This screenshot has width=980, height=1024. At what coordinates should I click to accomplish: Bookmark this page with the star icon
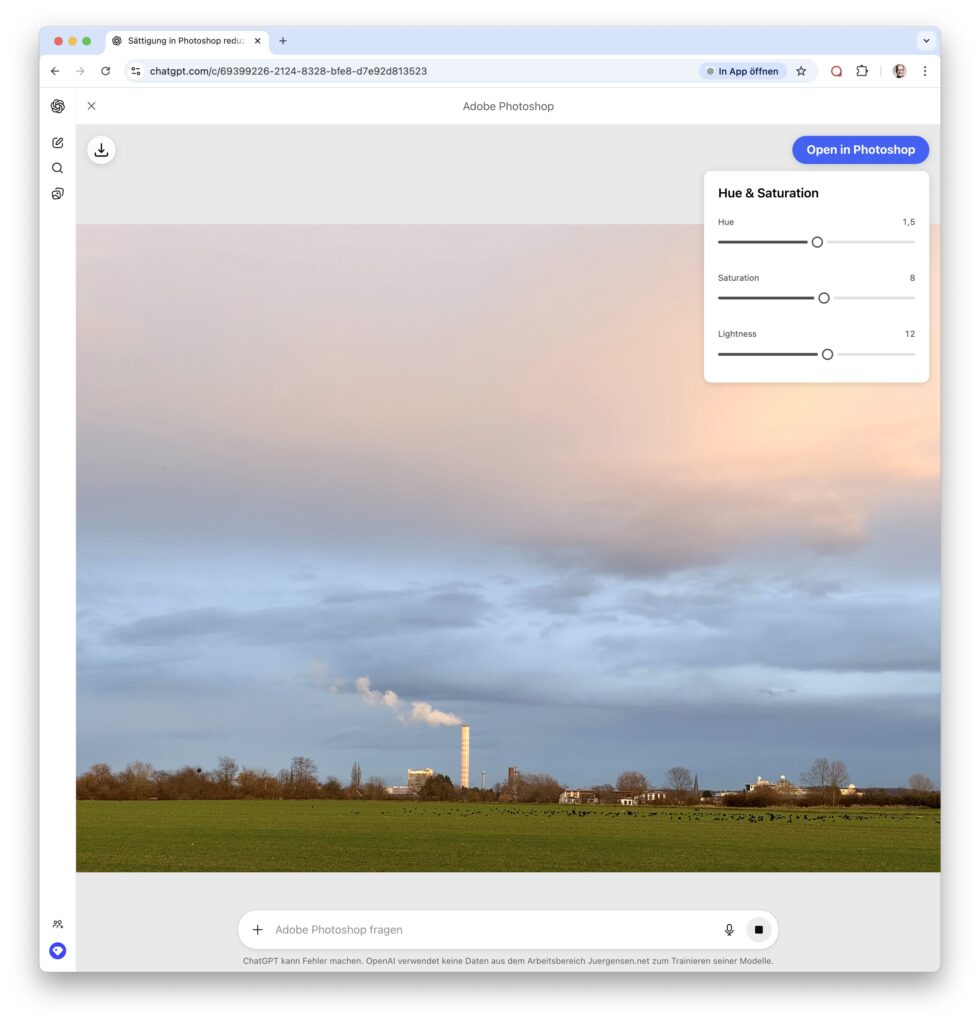[x=801, y=71]
